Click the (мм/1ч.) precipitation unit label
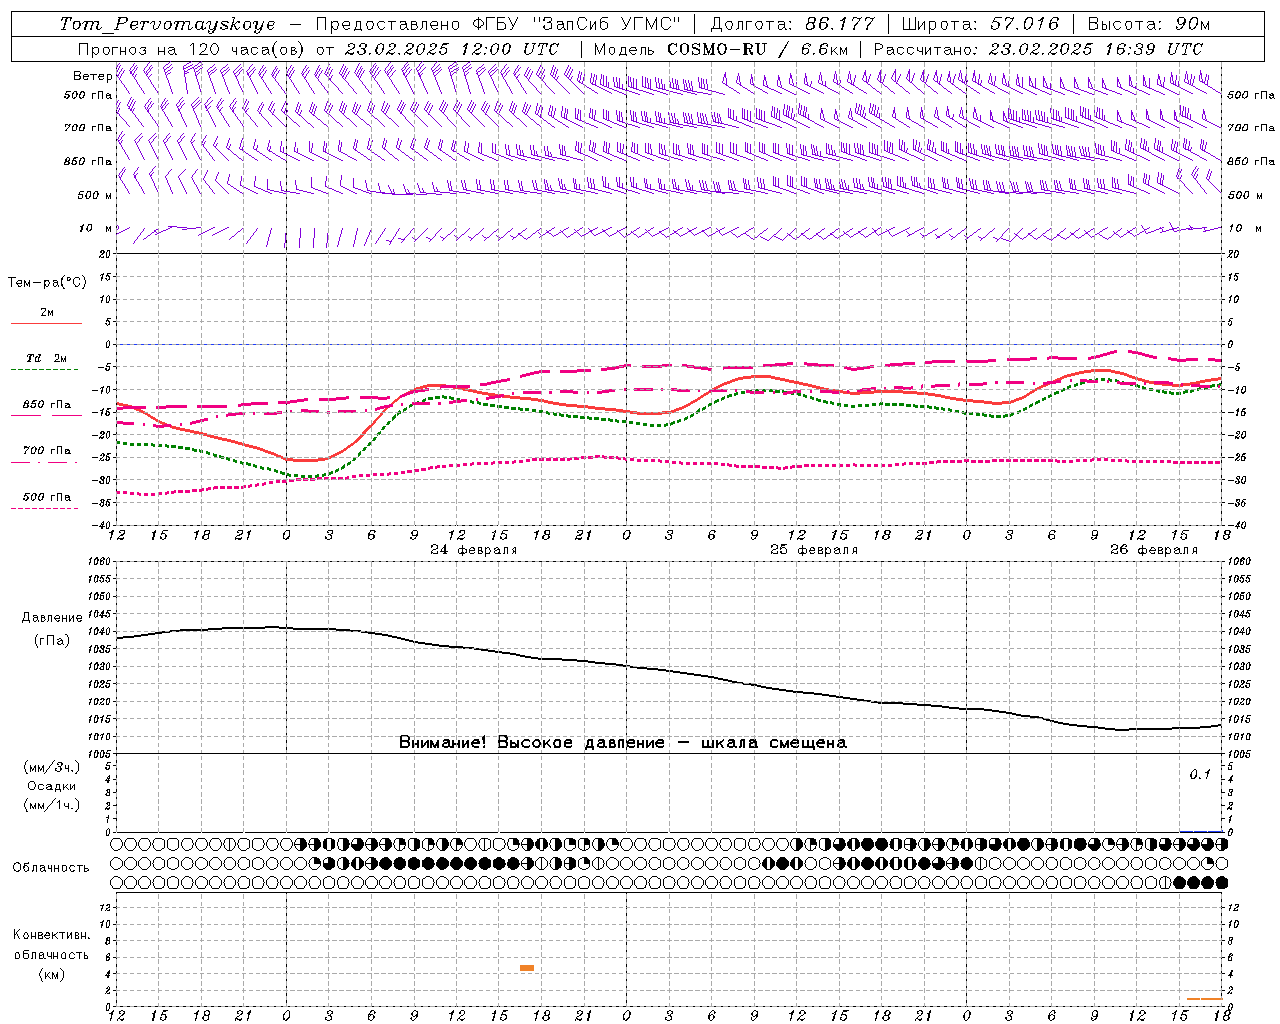This screenshot has width=1280, height=1024. click(52, 805)
